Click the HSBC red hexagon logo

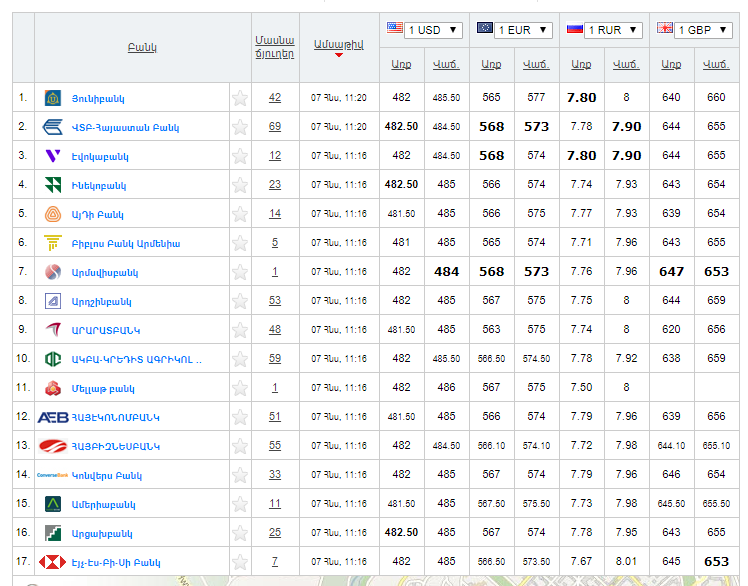[x=52, y=562]
